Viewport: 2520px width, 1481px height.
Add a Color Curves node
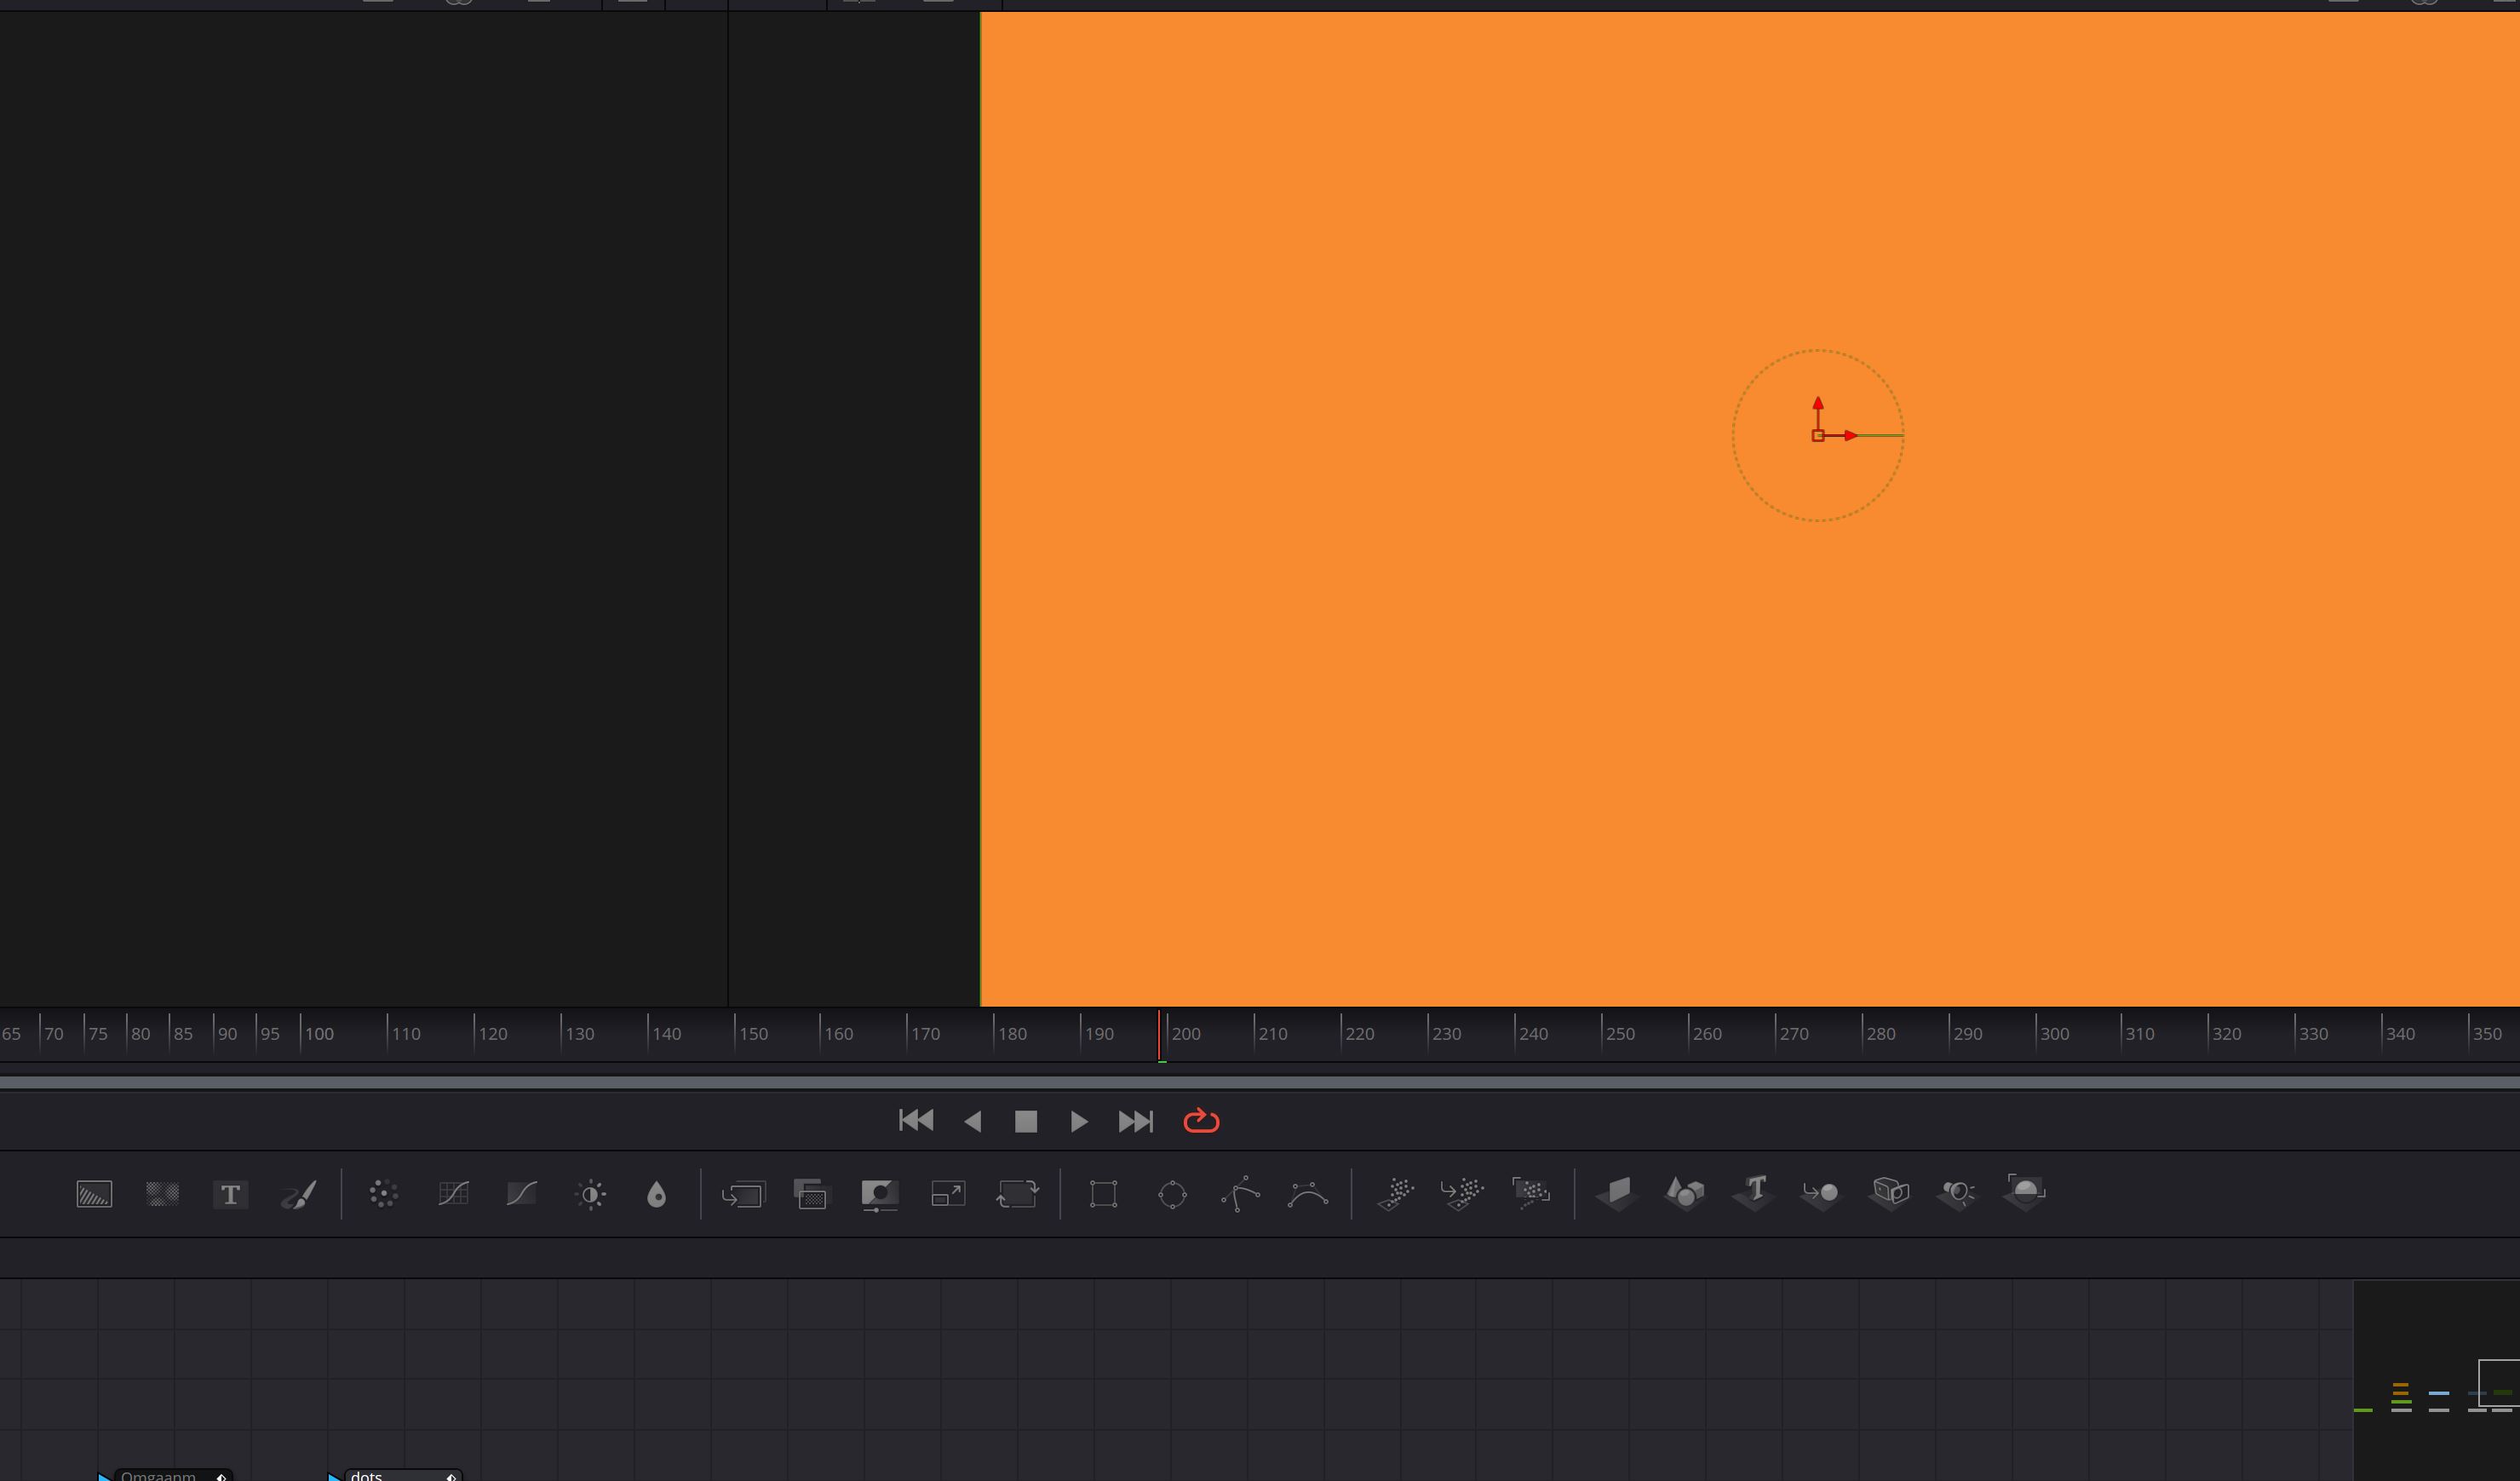tap(453, 1194)
